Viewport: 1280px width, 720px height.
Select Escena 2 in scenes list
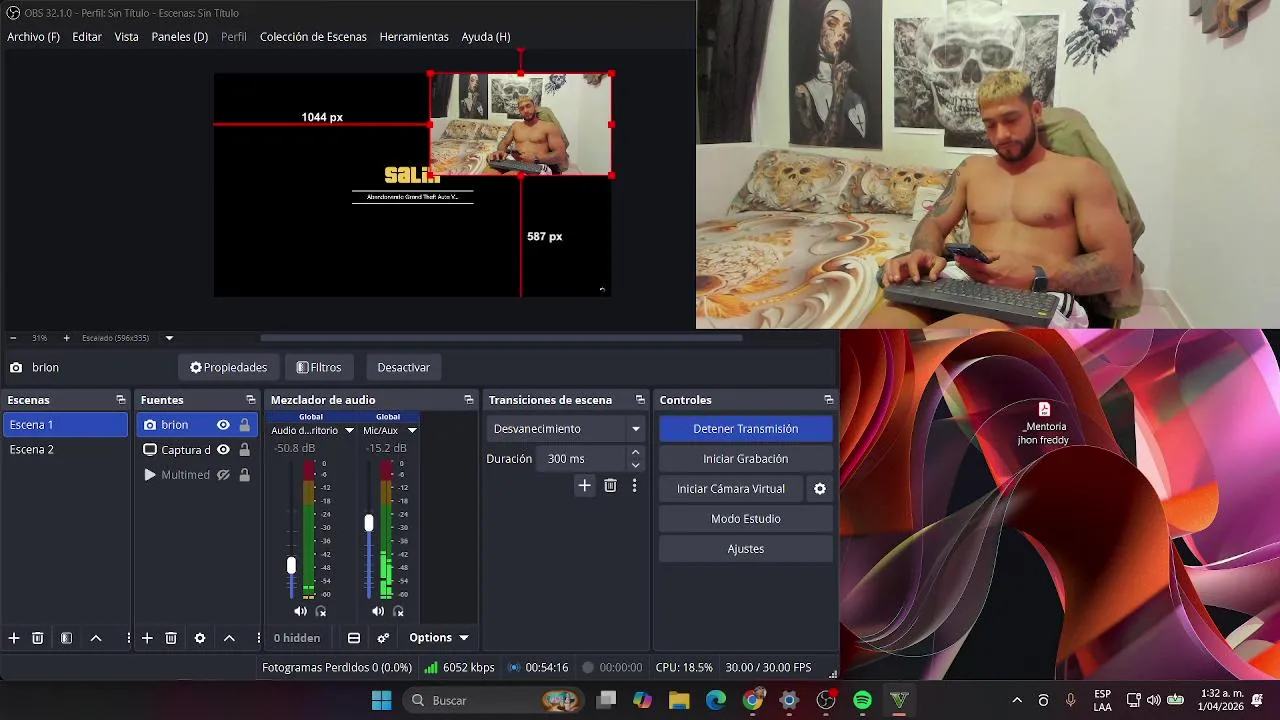click(66, 450)
